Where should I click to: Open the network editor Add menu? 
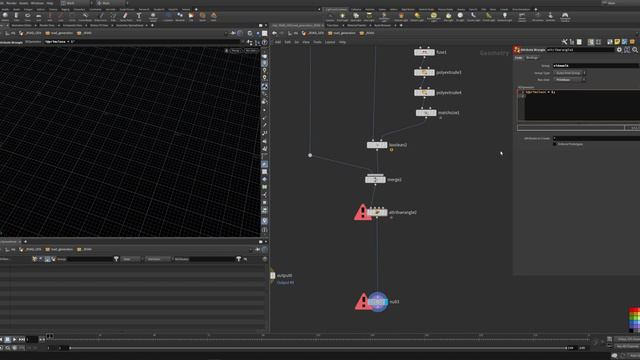[x=278, y=42]
